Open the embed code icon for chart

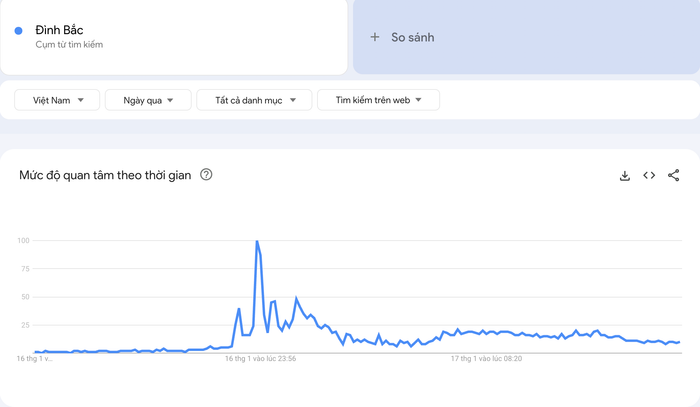pyautogui.click(x=649, y=175)
